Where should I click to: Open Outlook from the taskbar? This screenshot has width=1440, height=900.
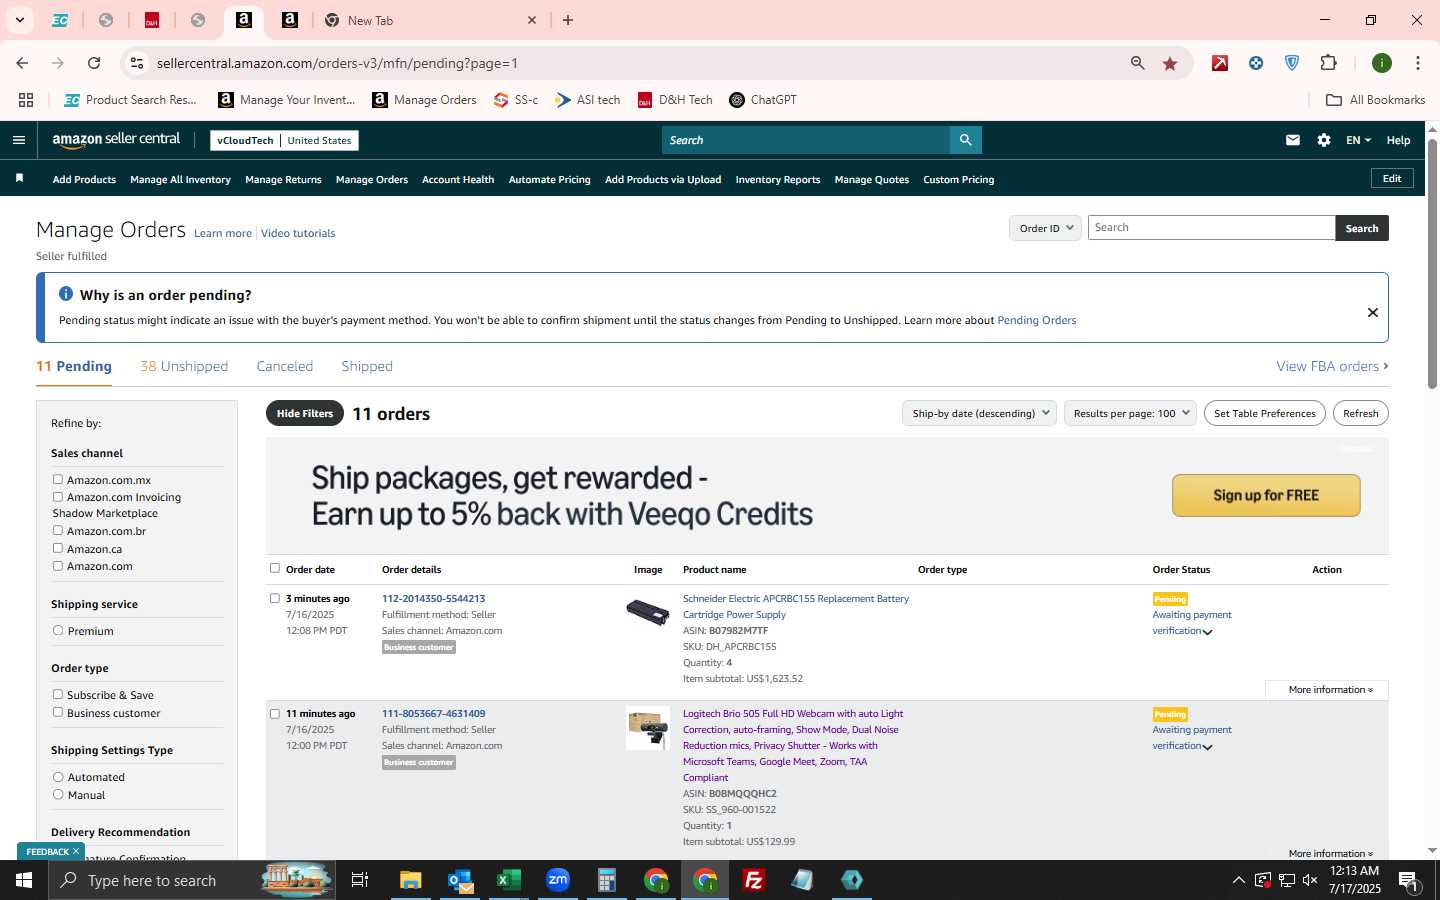tap(460, 880)
